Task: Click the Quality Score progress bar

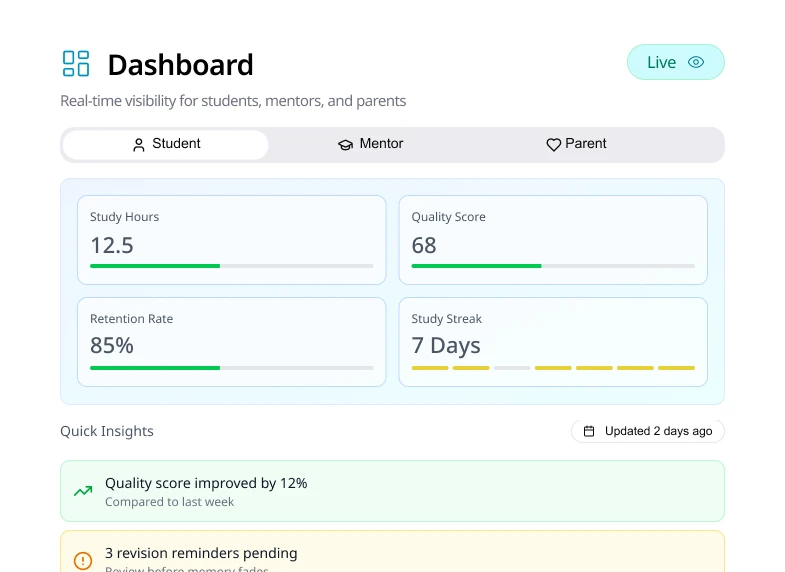Action: click(x=553, y=266)
